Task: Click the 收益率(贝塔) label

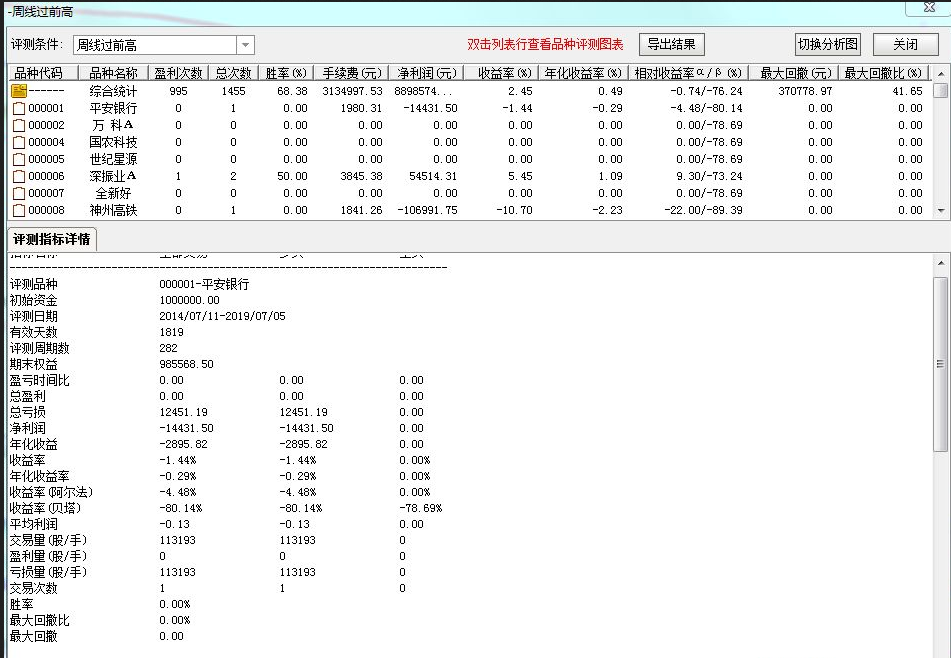Action: point(45,508)
